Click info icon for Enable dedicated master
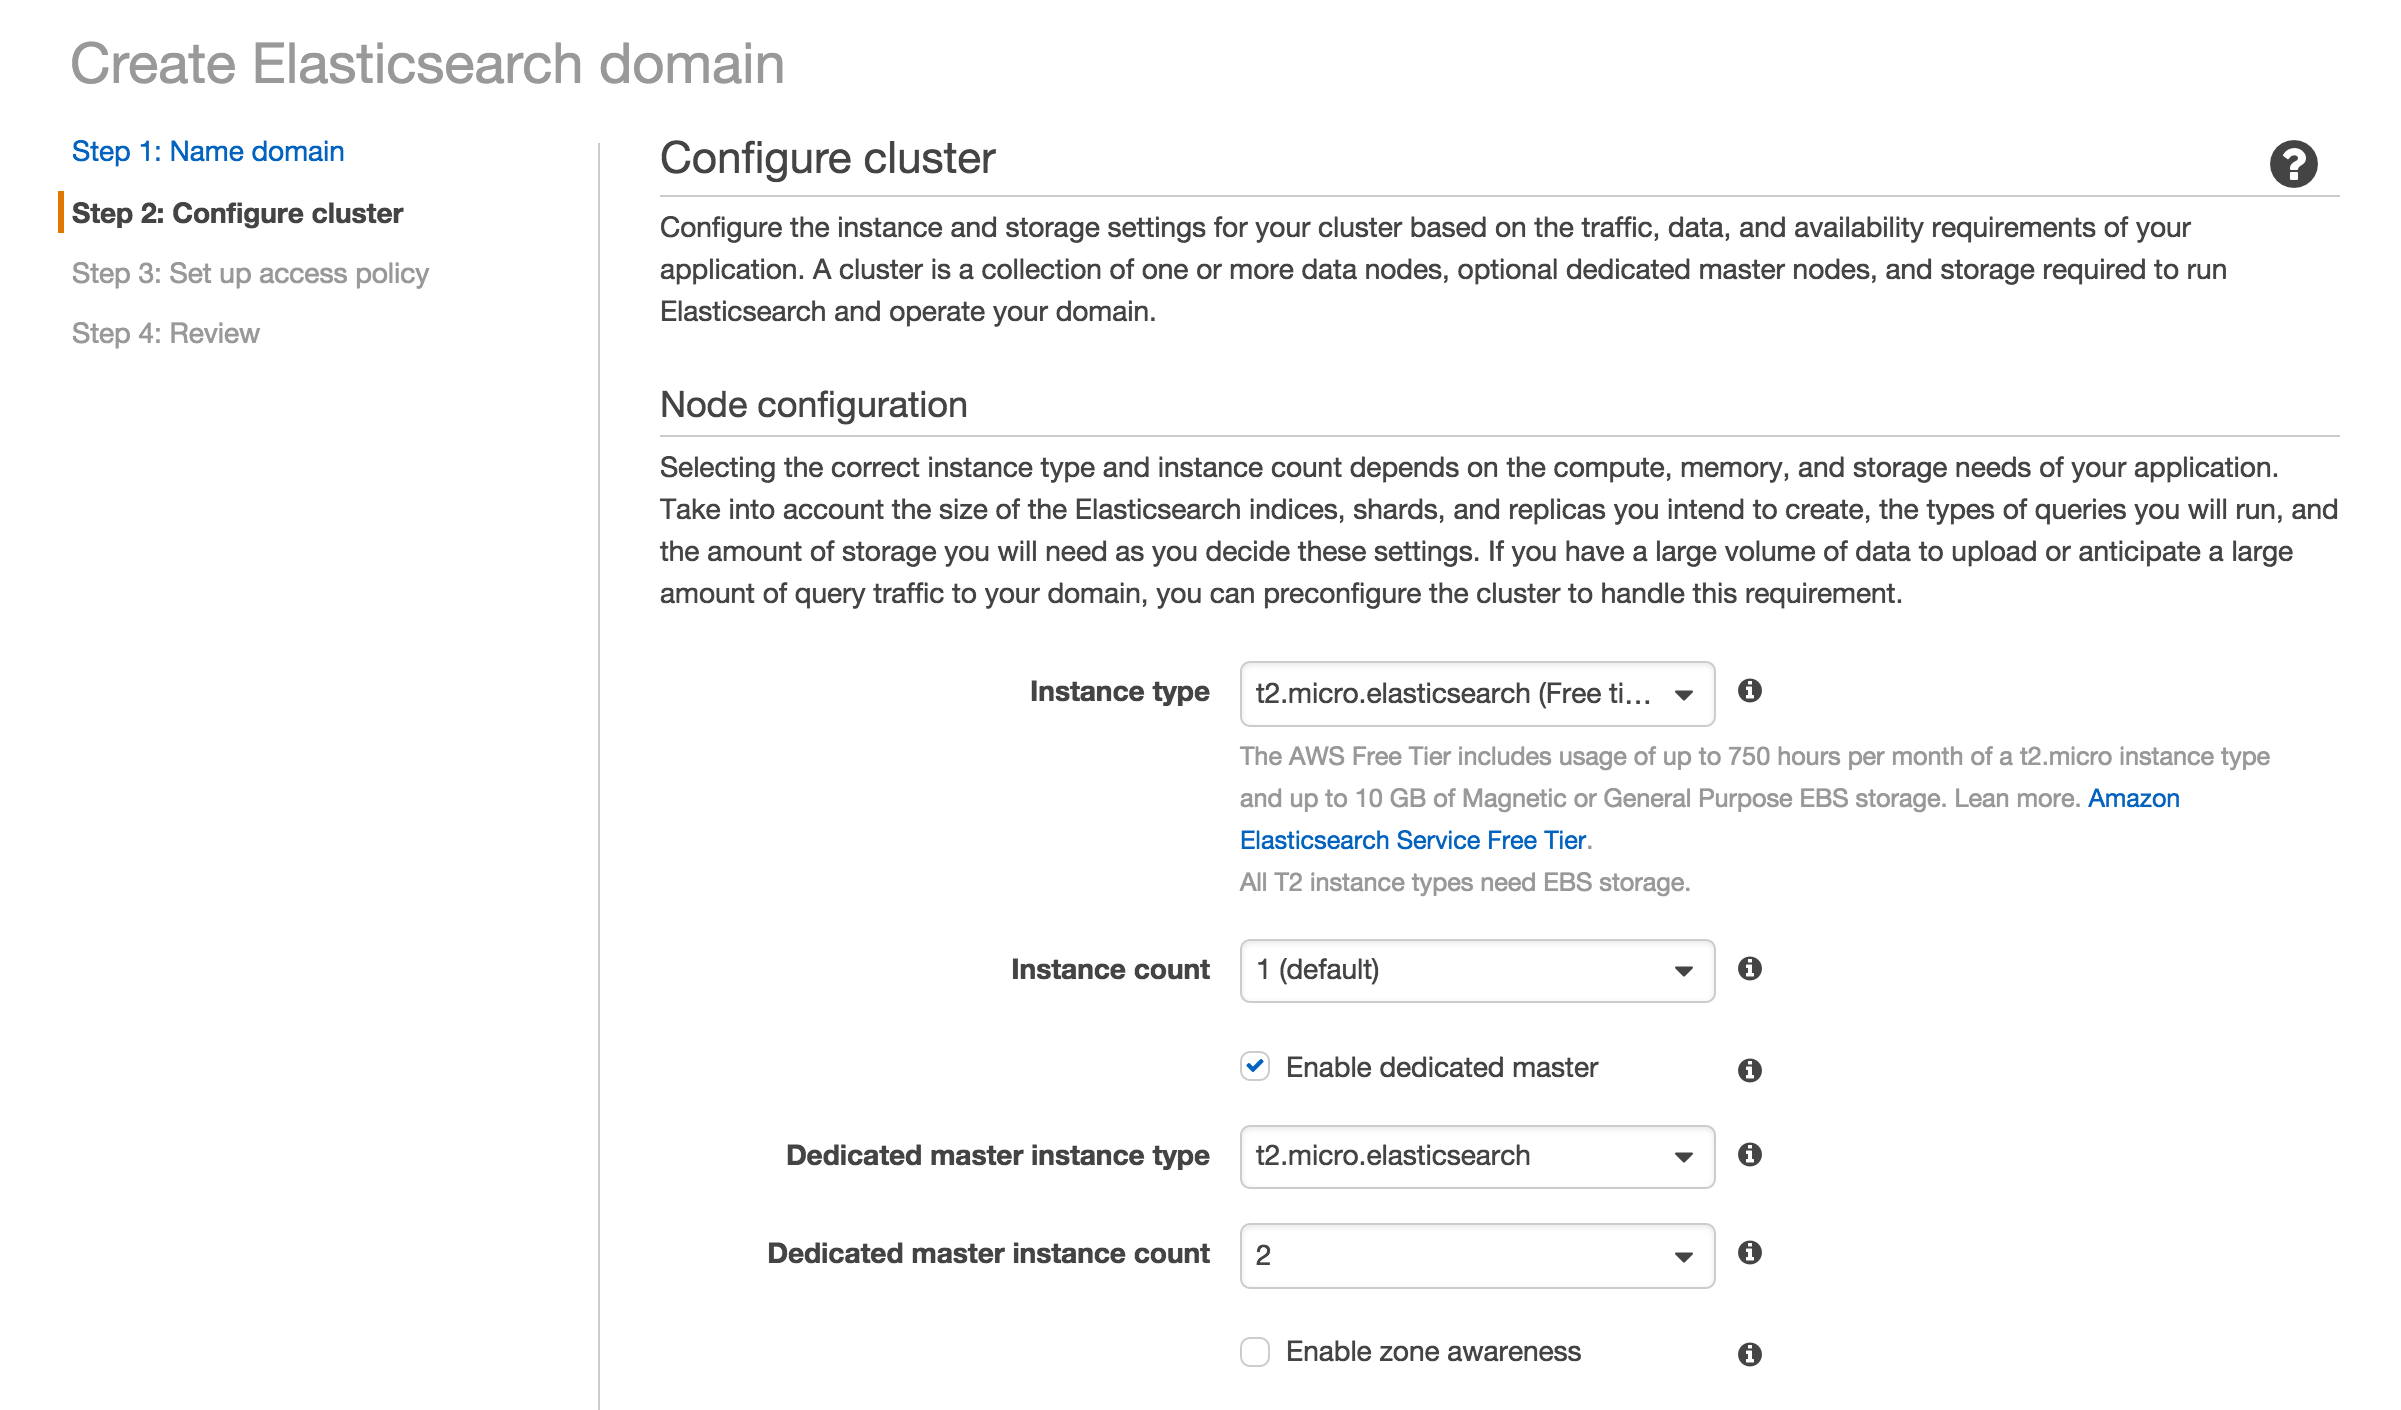2401x1410 pixels. click(x=1749, y=1070)
